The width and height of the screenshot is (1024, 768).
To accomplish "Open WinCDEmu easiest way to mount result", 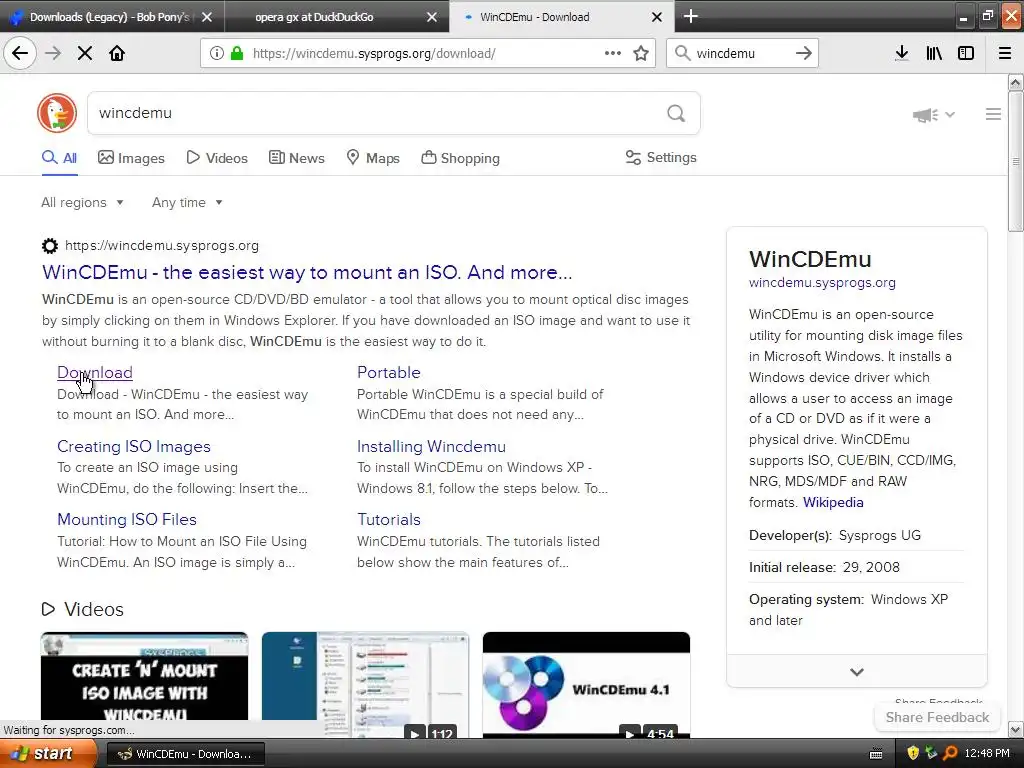I will coord(307,272).
